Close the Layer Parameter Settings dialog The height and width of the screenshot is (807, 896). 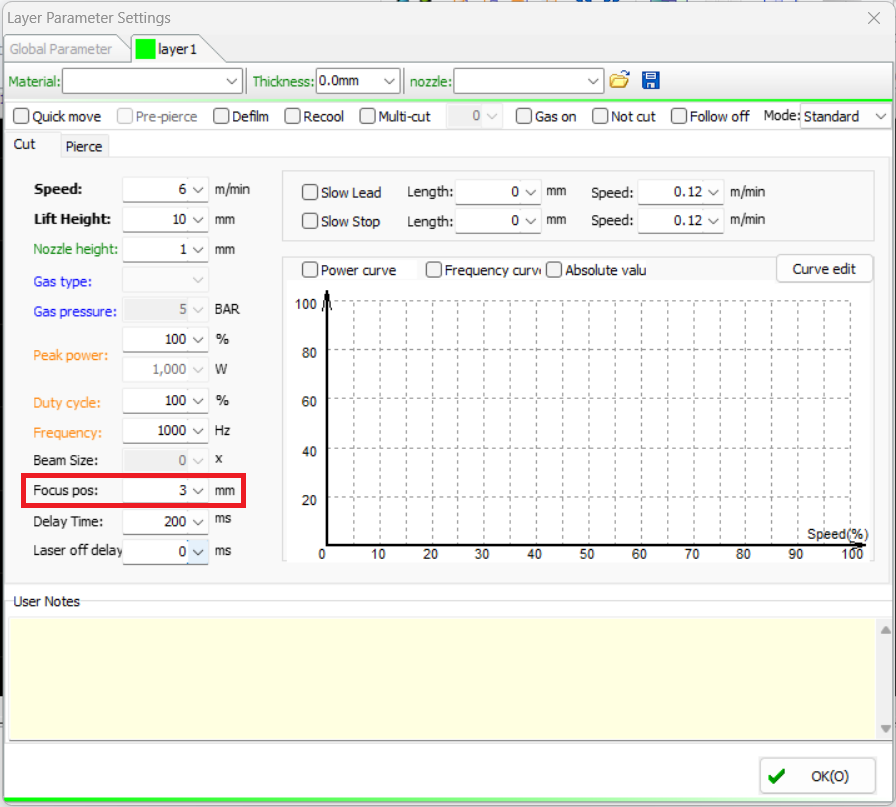873,17
